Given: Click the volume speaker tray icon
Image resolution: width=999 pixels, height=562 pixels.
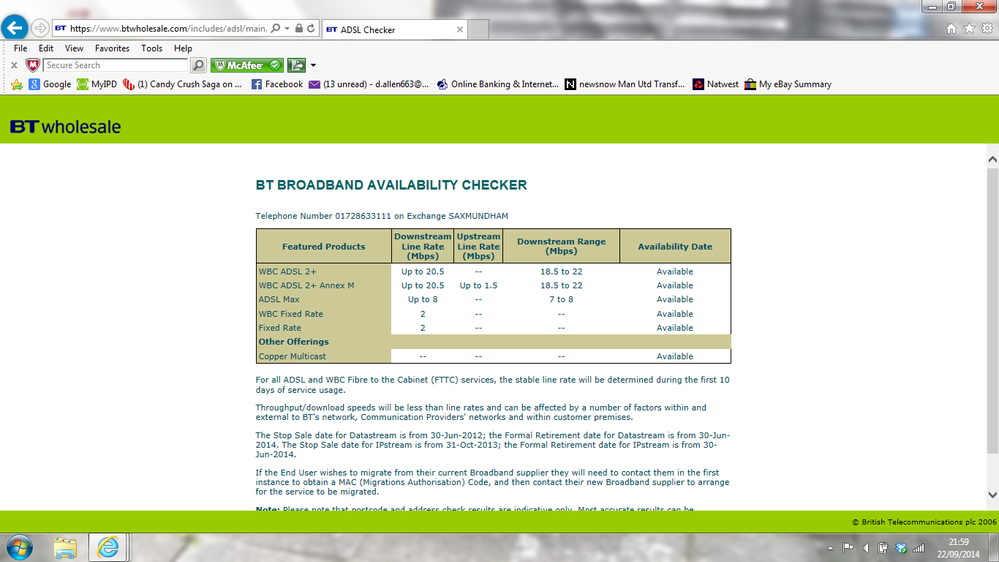Looking at the screenshot, I should point(865,548).
